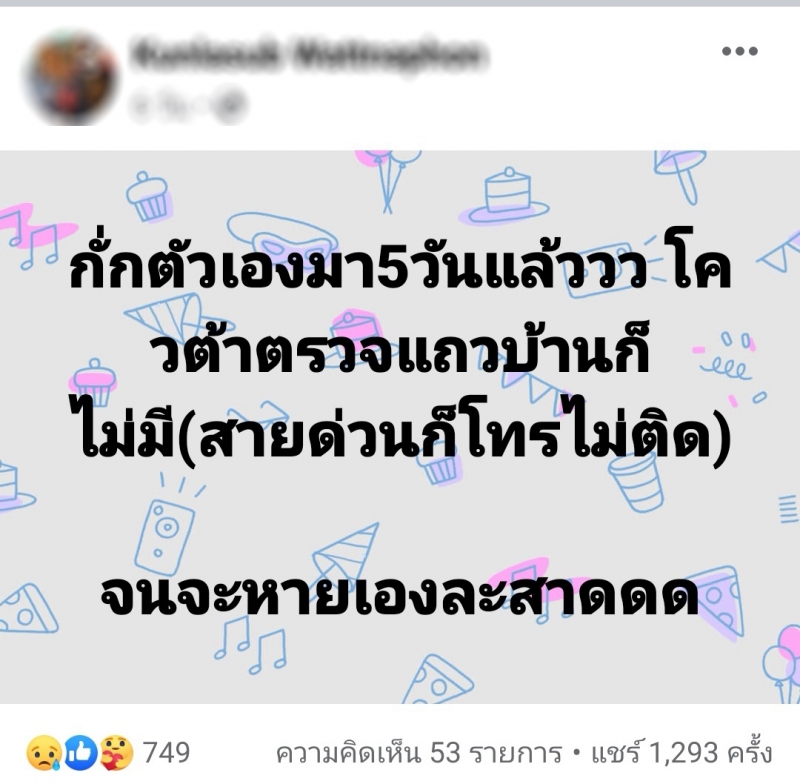The image size is (800, 784).
Task: Click the blue thumbs-up like reaction icon
Action: (x=80, y=752)
